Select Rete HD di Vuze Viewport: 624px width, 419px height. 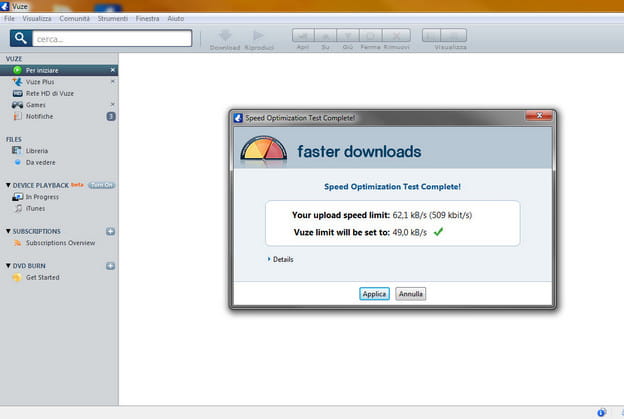click(x=49, y=93)
